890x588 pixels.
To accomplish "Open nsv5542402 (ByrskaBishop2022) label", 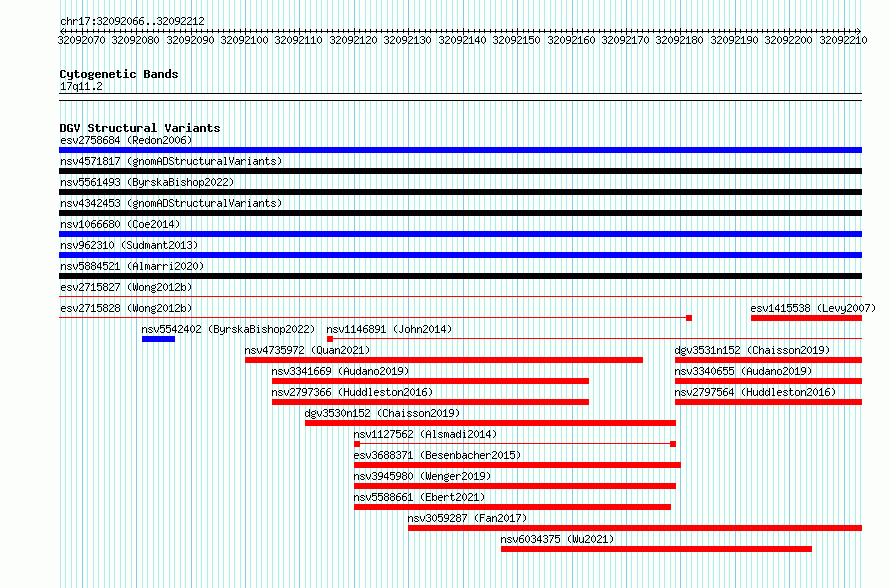I will click(x=228, y=329).
